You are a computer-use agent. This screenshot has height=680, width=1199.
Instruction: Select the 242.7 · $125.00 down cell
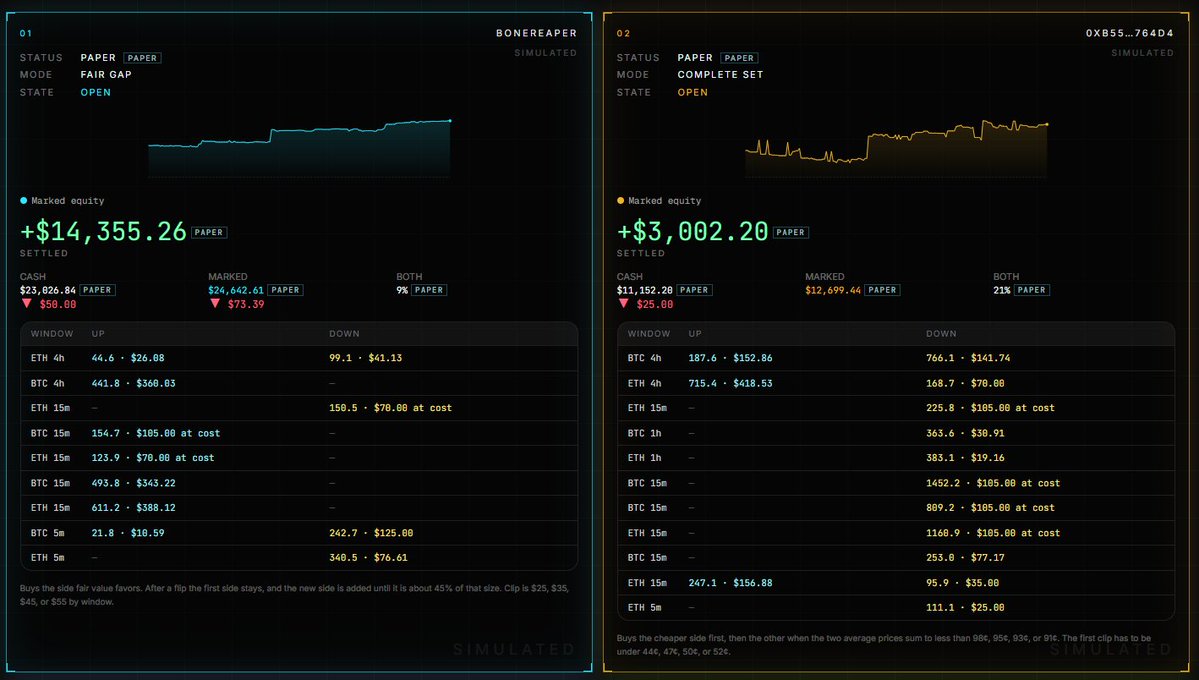(x=371, y=532)
